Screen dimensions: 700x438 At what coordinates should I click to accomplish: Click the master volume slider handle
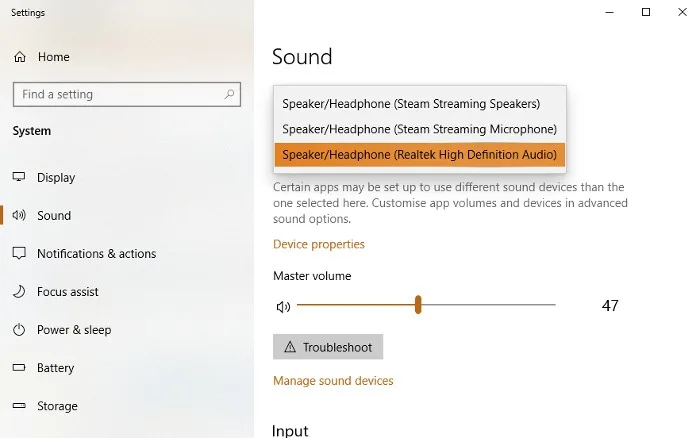point(418,305)
